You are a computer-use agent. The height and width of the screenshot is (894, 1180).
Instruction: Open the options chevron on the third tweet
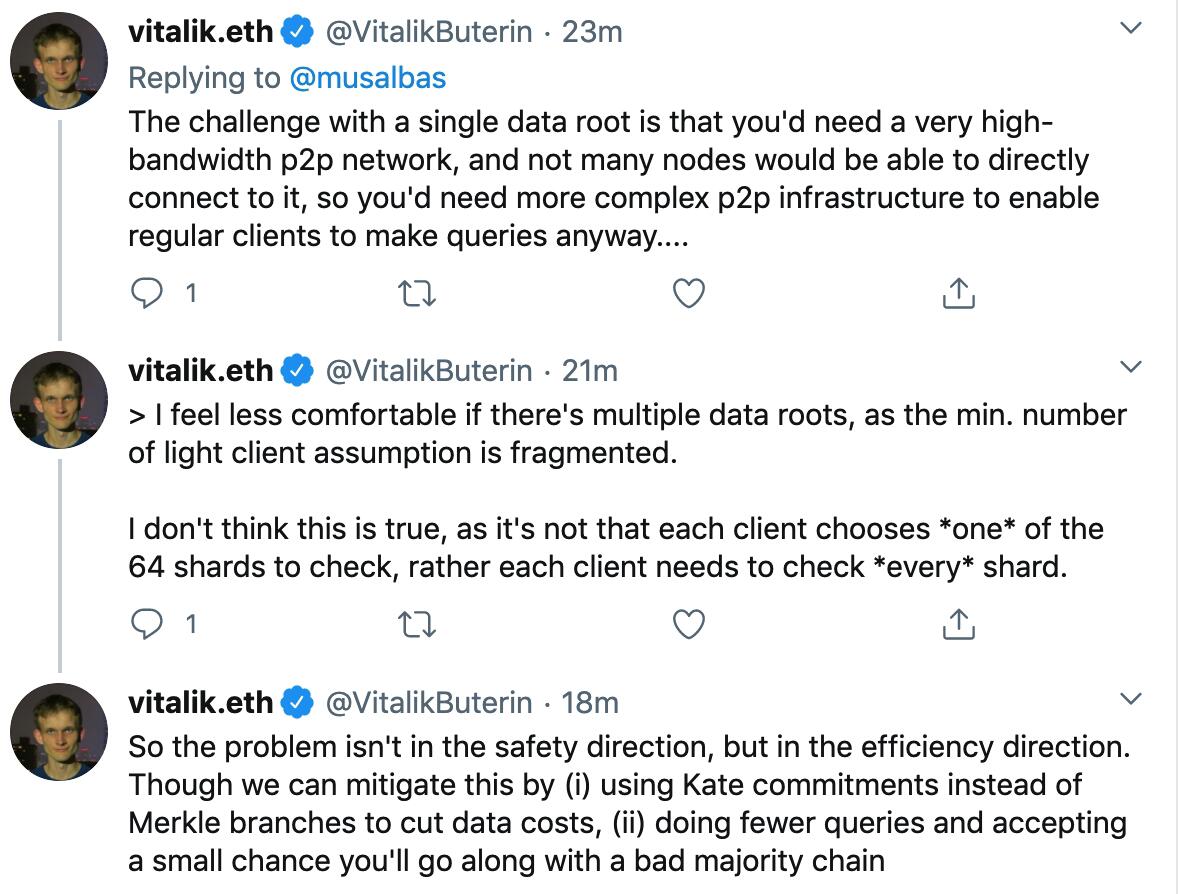pyautogui.click(x=1131, y=699)
